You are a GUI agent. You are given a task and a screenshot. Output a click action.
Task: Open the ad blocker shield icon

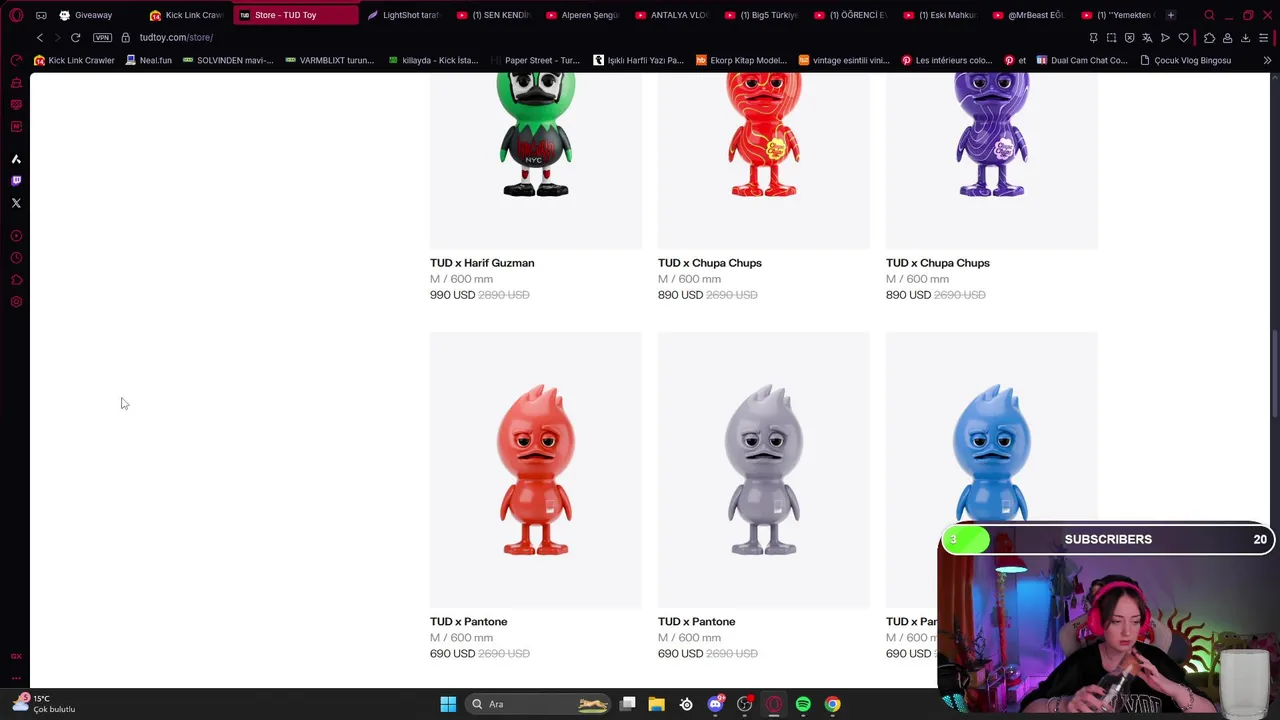point(1129,38)
